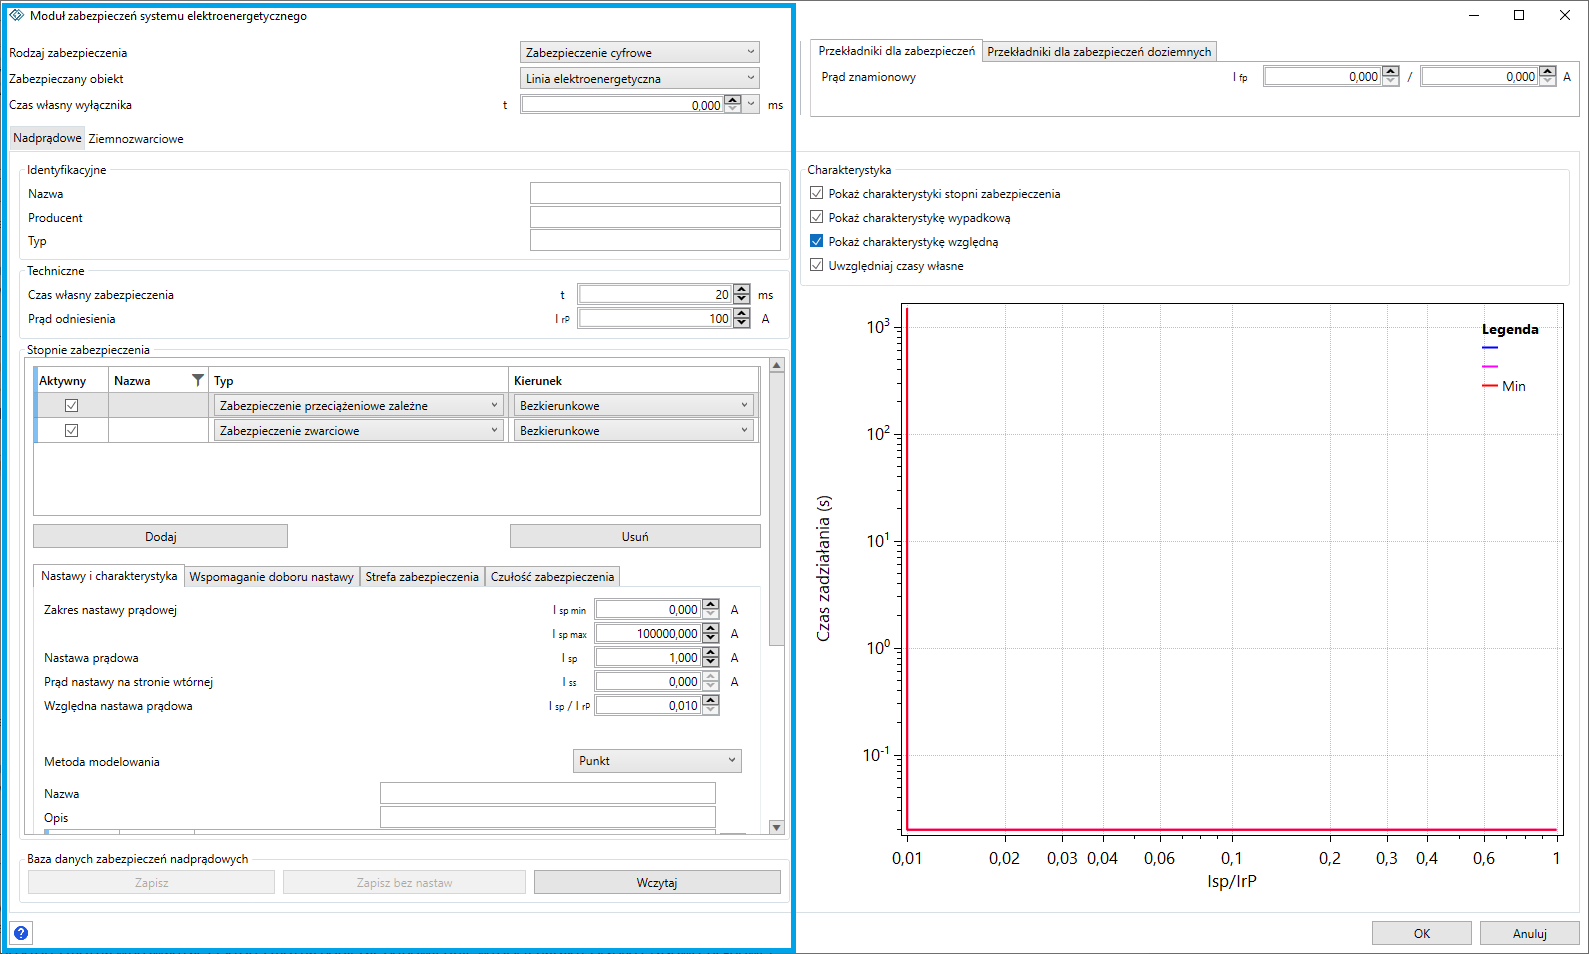Open Metoda modelowania dropdown showing Punkt
Screen dimensions: 1589x954
(x=657, y=760)
